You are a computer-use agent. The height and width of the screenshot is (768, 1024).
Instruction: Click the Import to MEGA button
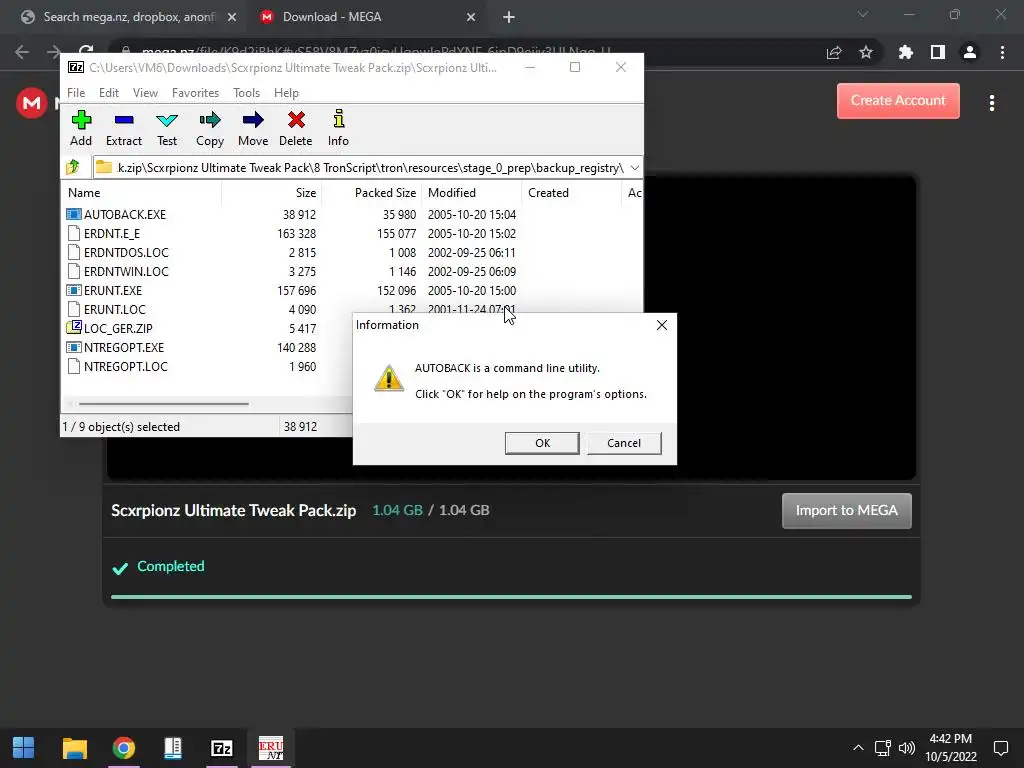click(x=846, y=510)
